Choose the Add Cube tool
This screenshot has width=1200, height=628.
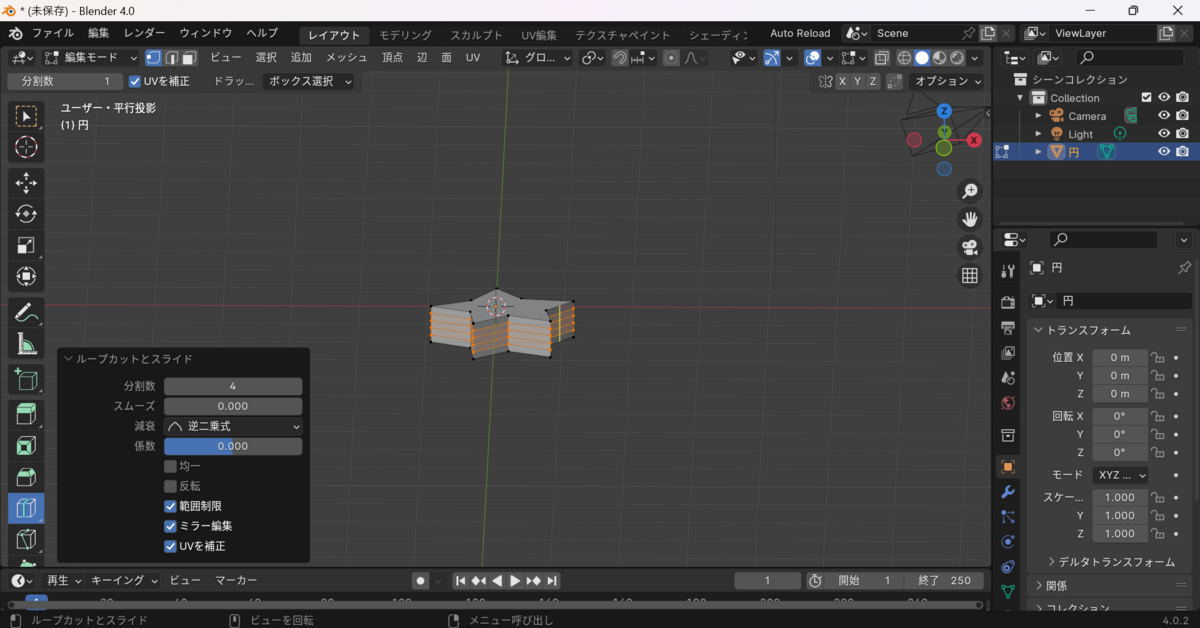click(x=26, y=380)
